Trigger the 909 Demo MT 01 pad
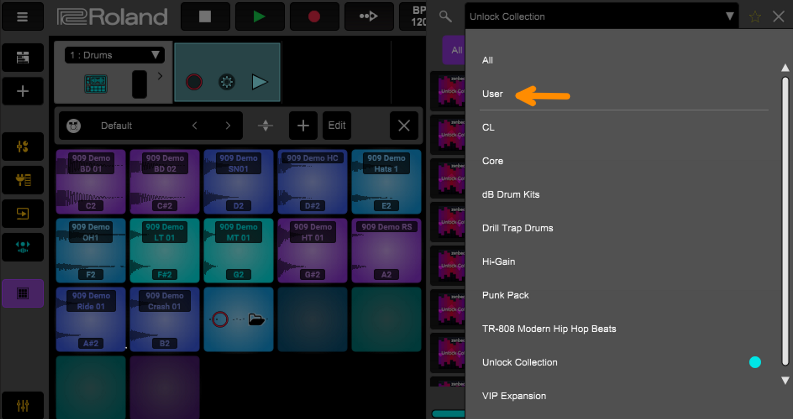The height and width of the screenshot is (419, 793). click(x=238, y=250)
